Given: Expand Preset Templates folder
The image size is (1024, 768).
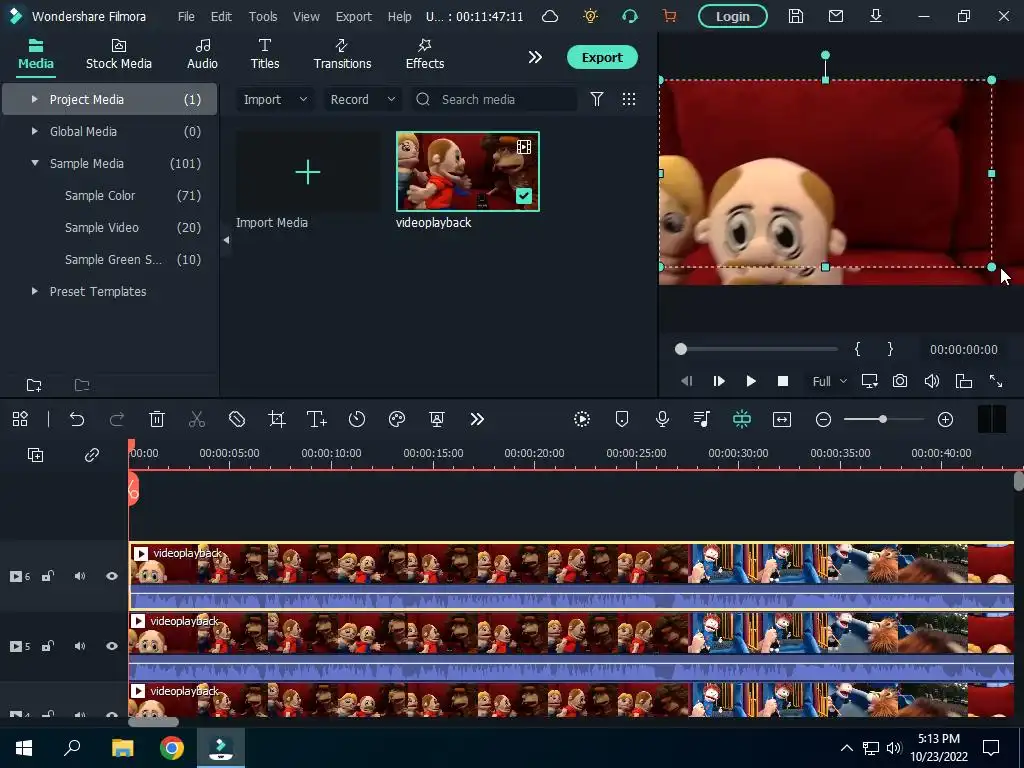Looking at the screenshot, I should (x=34, y=291).
